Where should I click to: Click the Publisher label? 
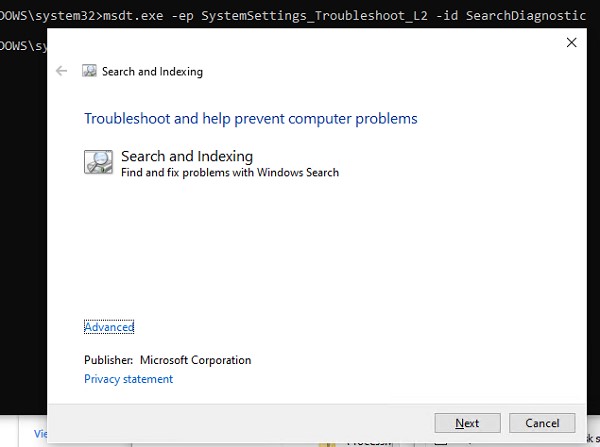[108, 360]
